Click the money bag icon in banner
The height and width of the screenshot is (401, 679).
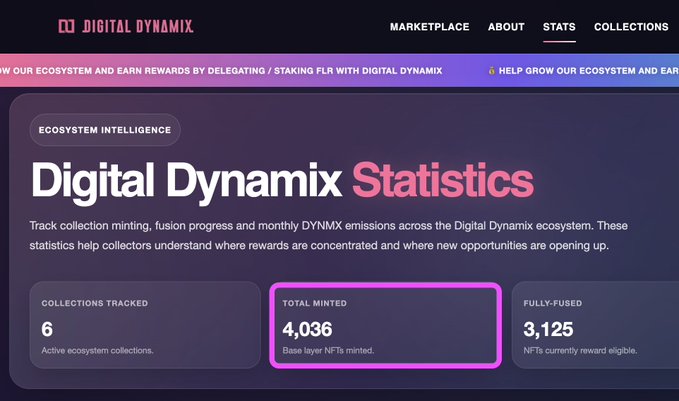tap(491, 71)
